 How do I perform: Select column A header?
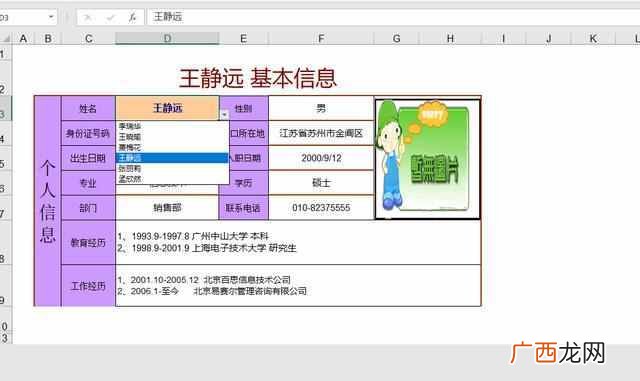[x=23, y=39]
